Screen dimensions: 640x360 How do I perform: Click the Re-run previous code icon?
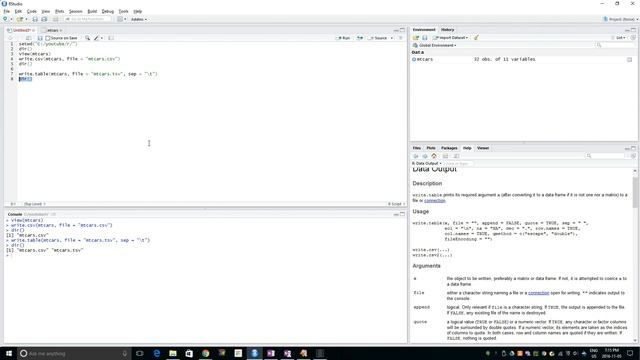point(360,38)
